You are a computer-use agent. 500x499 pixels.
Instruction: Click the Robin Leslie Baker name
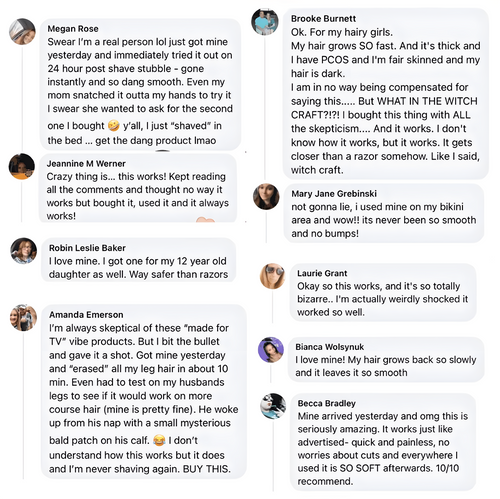click(x=87, y=248)
